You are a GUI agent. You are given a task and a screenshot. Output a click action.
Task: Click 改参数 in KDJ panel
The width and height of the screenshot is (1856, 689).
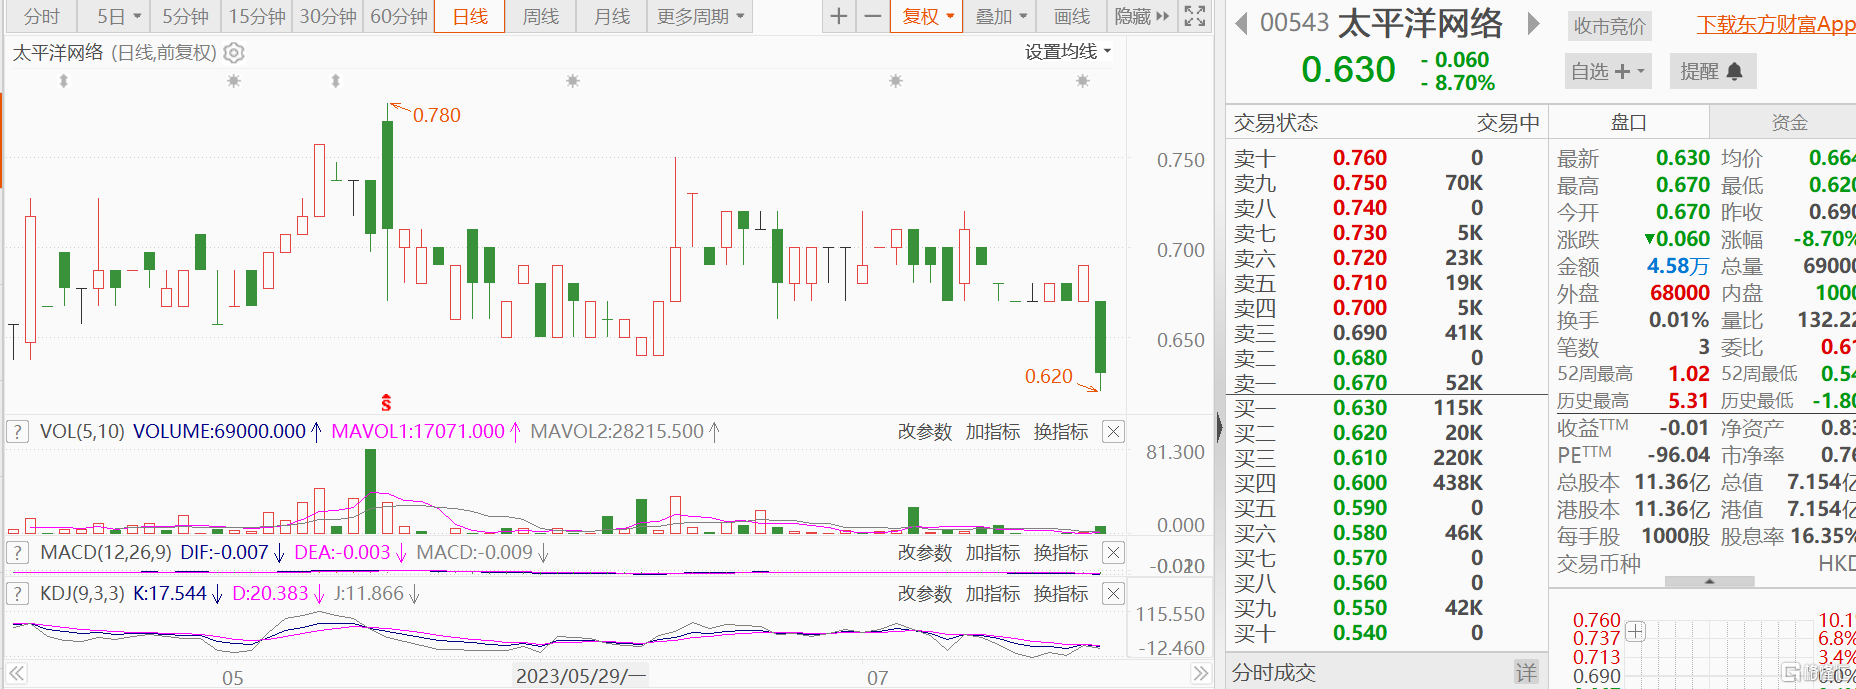click(924, 593)
